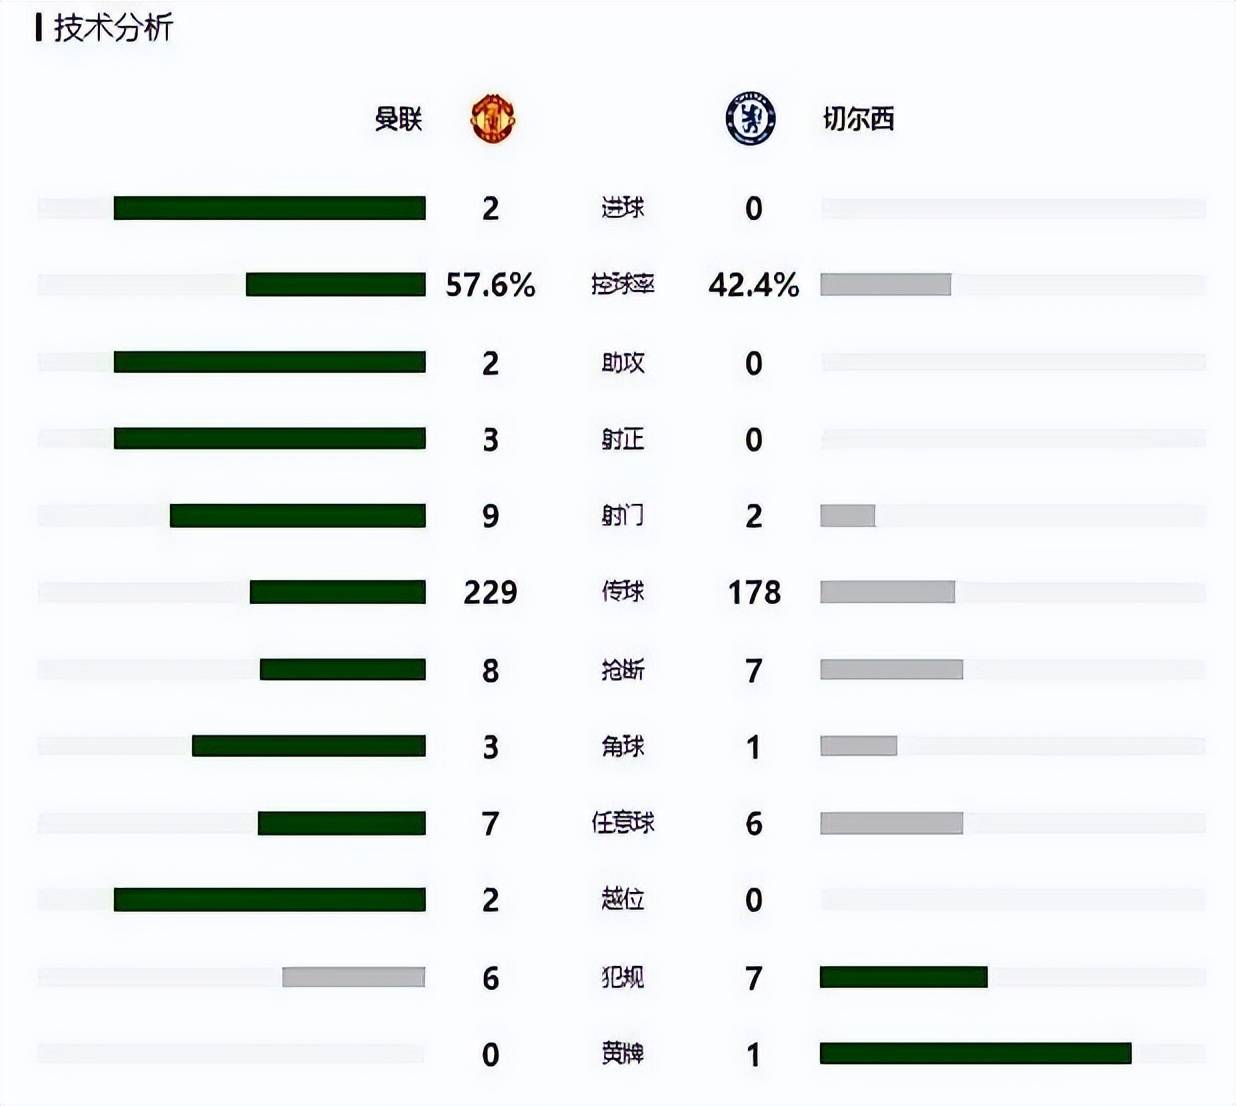Click Chelsea's green 黄牌 bar

coord(976,1053)
